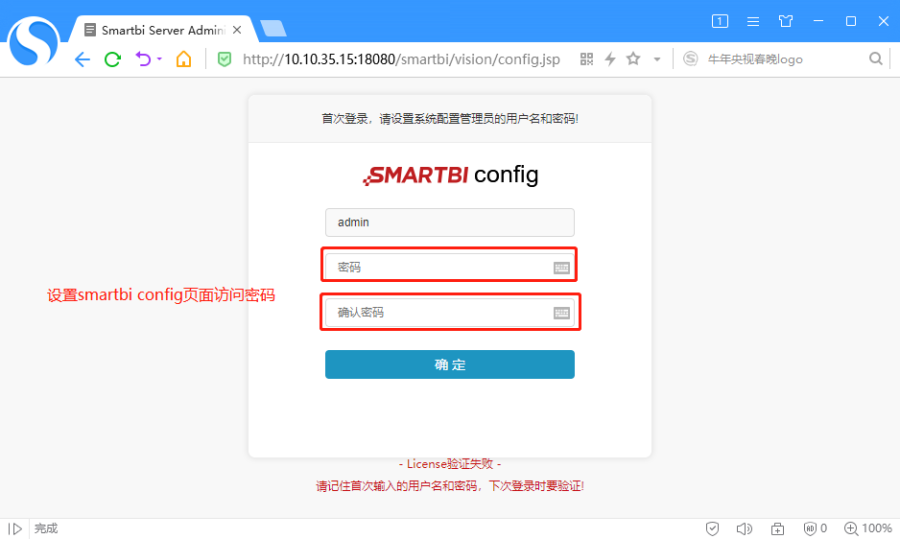This screenshot has height=539, width=900.
Task: Open the browser hamburger menu
Action: [753, 21]
